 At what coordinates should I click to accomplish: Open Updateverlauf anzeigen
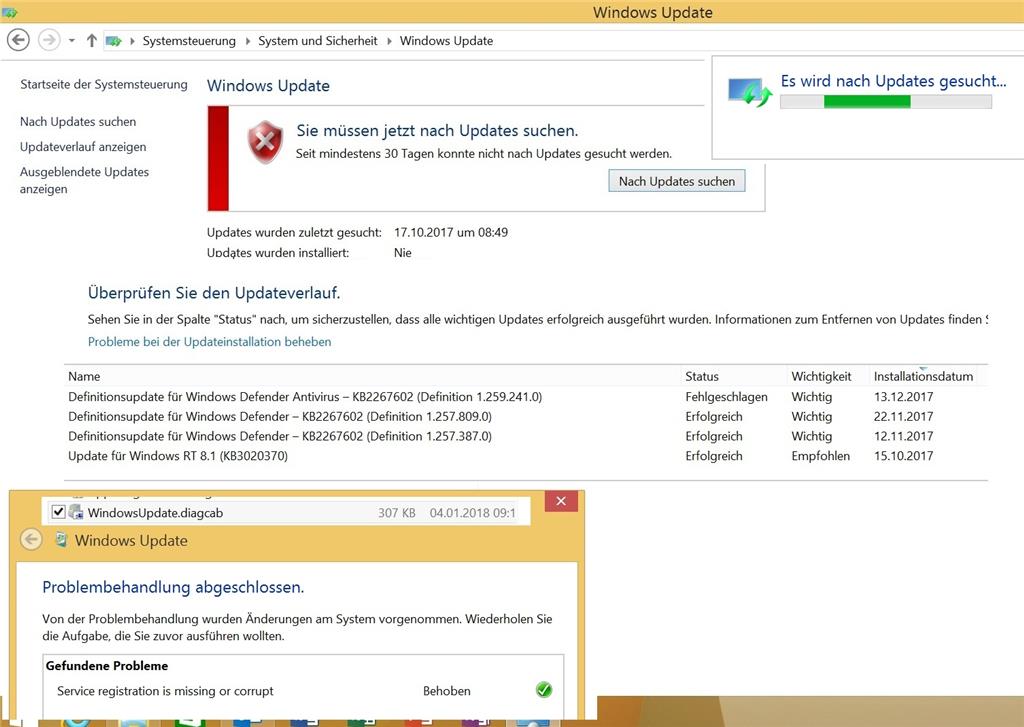(x=83, y=147)
